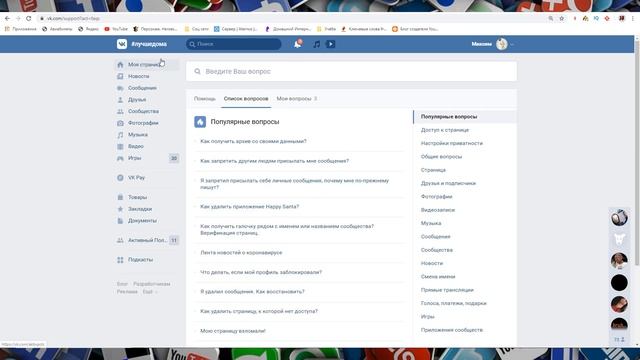Click the video play icon in header
Viewport: 640px width, 360px height.
(x=331, y=44)
